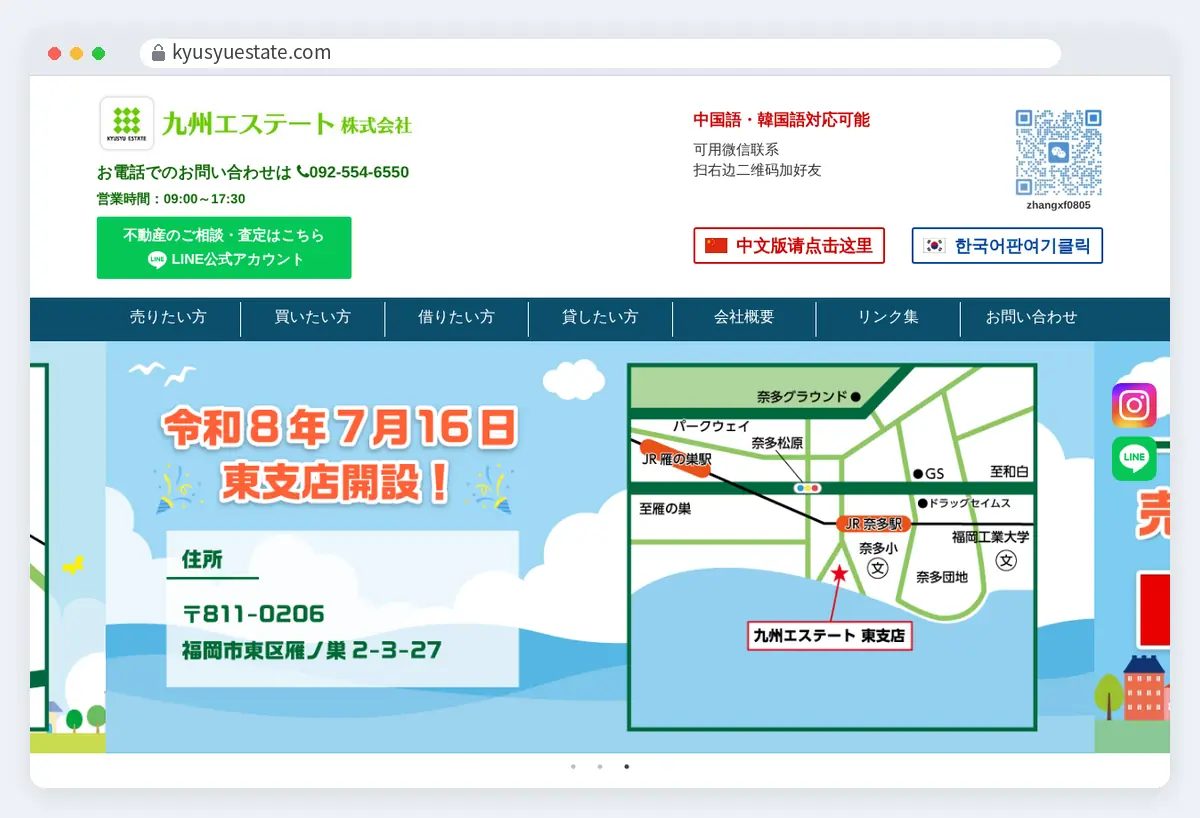Open the 貸したい方 menu
The width and height of the screenshot is (1200, 818).
point(600,317)
